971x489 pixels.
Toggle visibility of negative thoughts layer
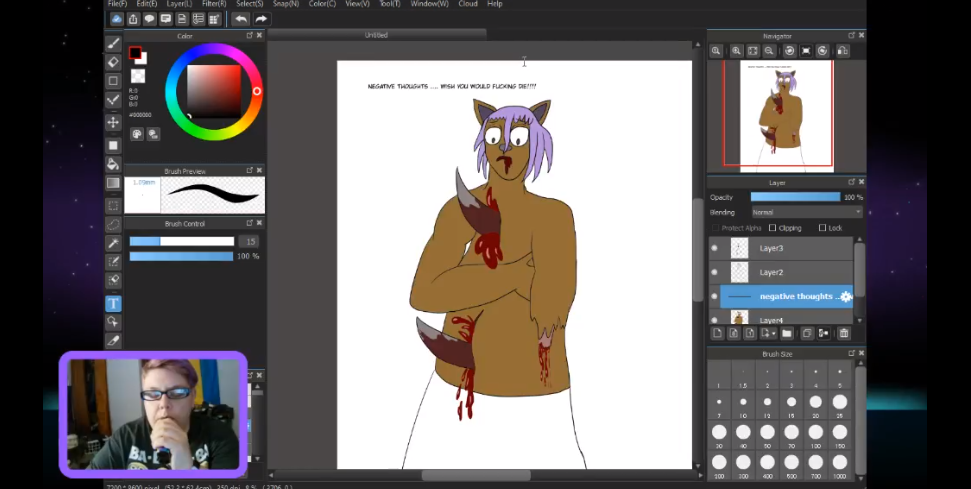click(x=714, y=296)
